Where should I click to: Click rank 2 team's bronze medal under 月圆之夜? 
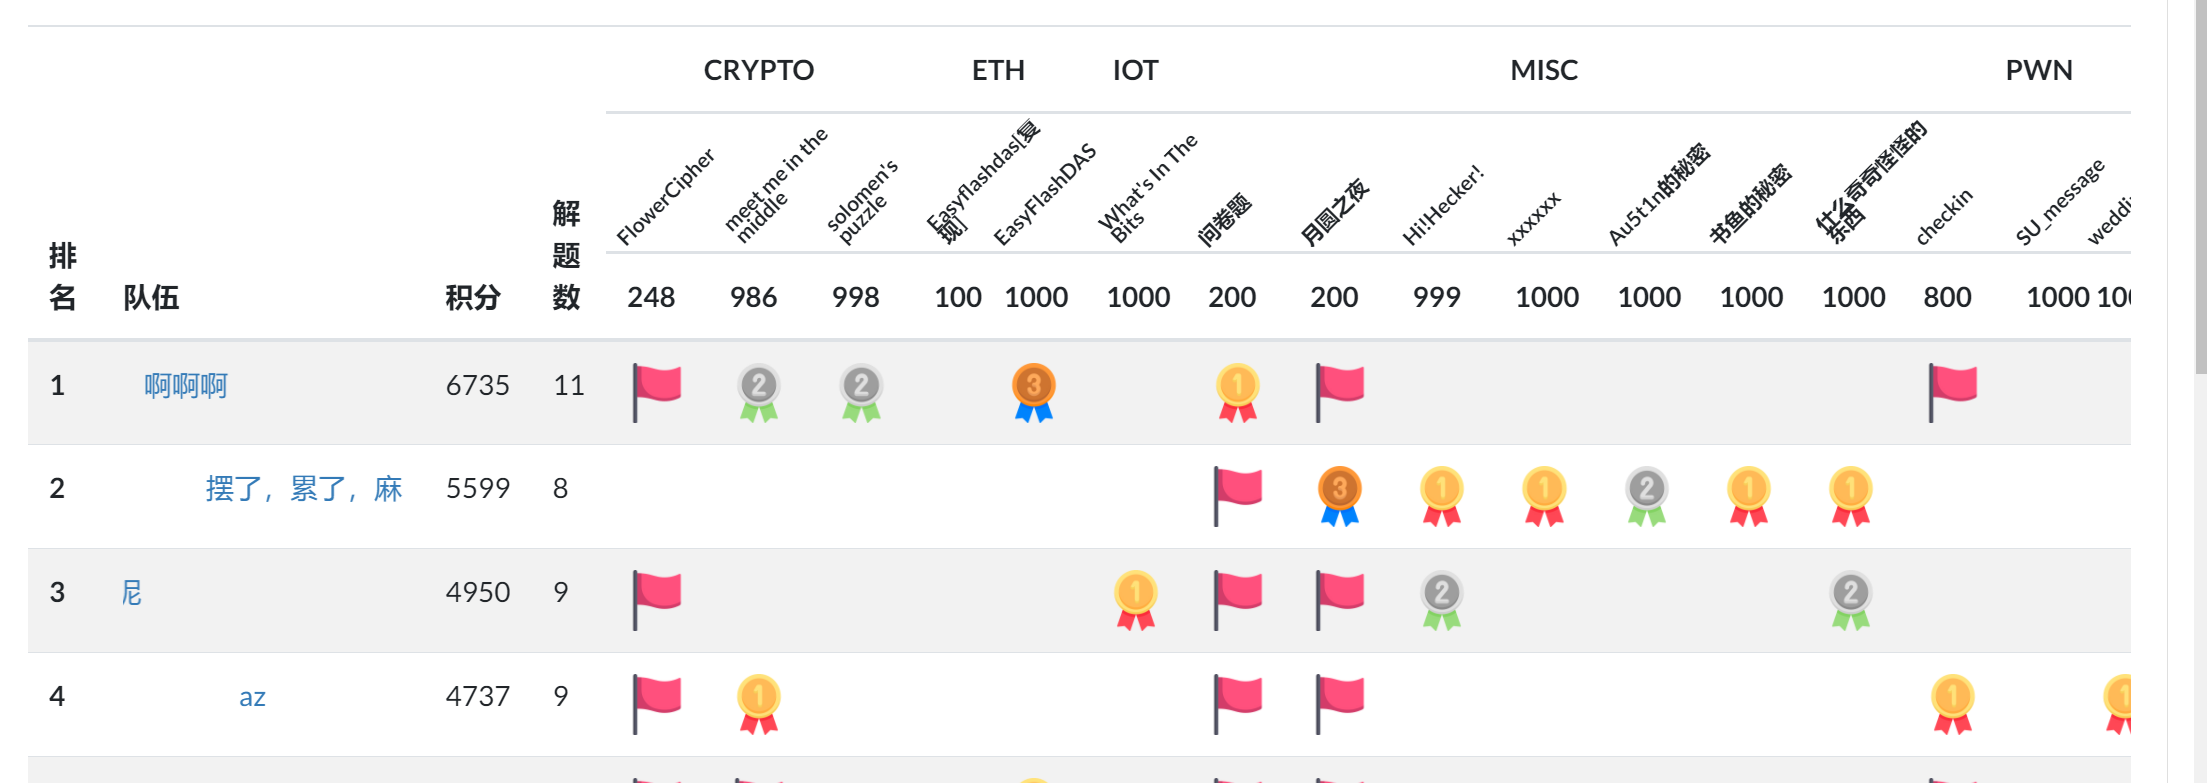pyautogui.click(x=1340, y=496)
